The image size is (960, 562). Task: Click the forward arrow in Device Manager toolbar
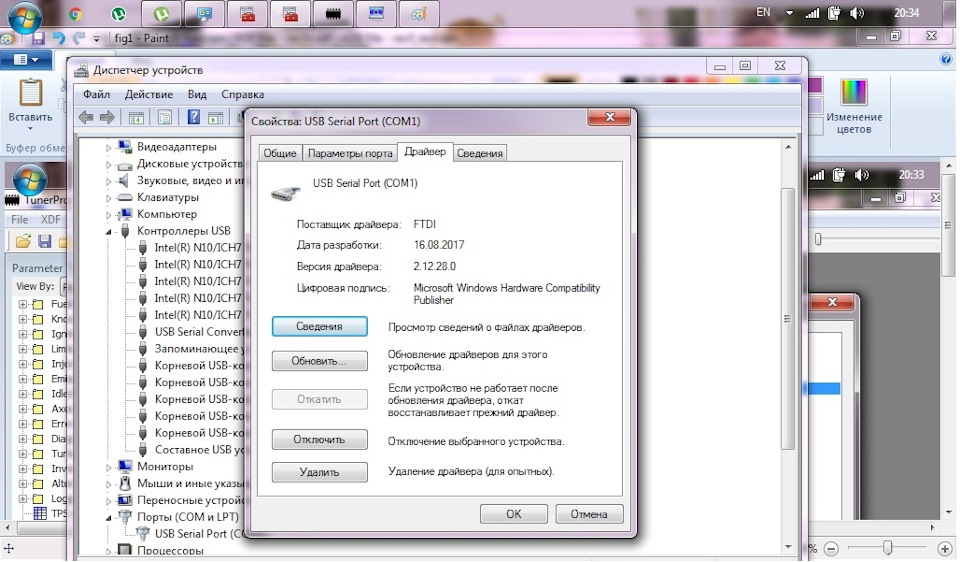[107, 118]
